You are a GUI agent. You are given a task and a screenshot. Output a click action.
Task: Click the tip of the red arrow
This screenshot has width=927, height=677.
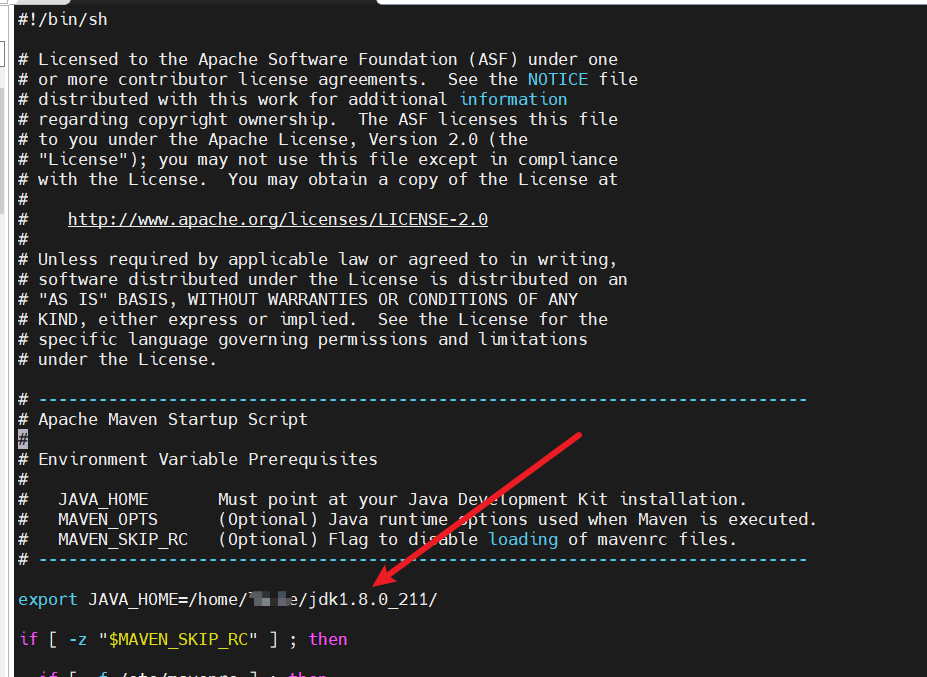click(373, 586)
